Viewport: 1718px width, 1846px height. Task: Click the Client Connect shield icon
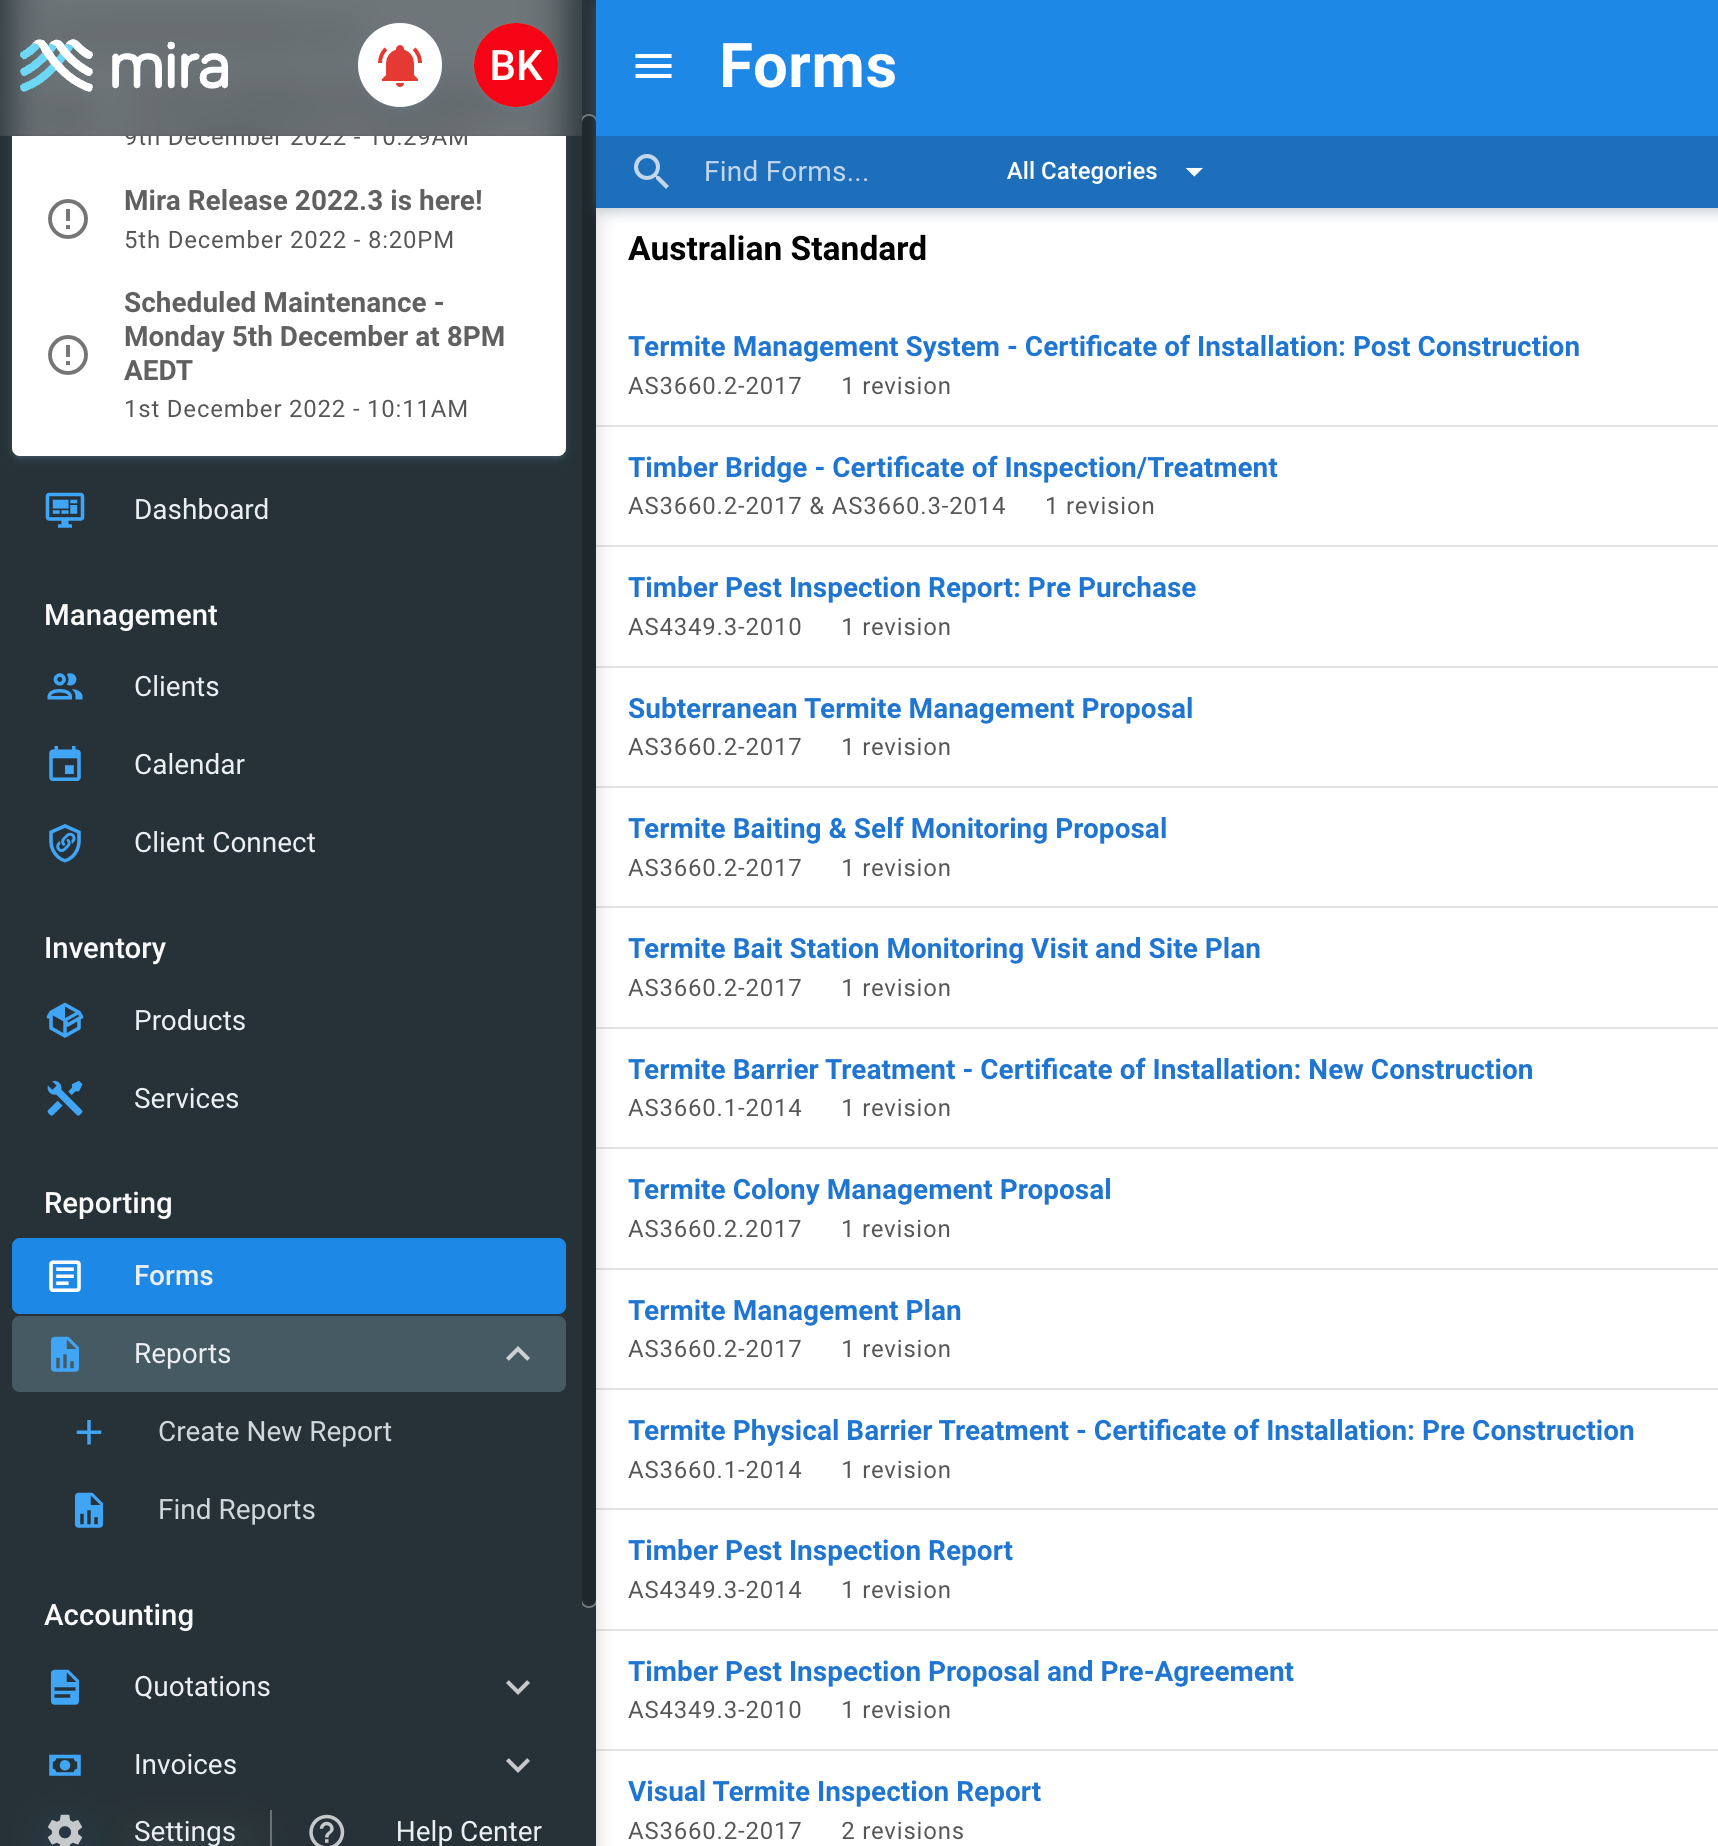click(x=65, y=842)
